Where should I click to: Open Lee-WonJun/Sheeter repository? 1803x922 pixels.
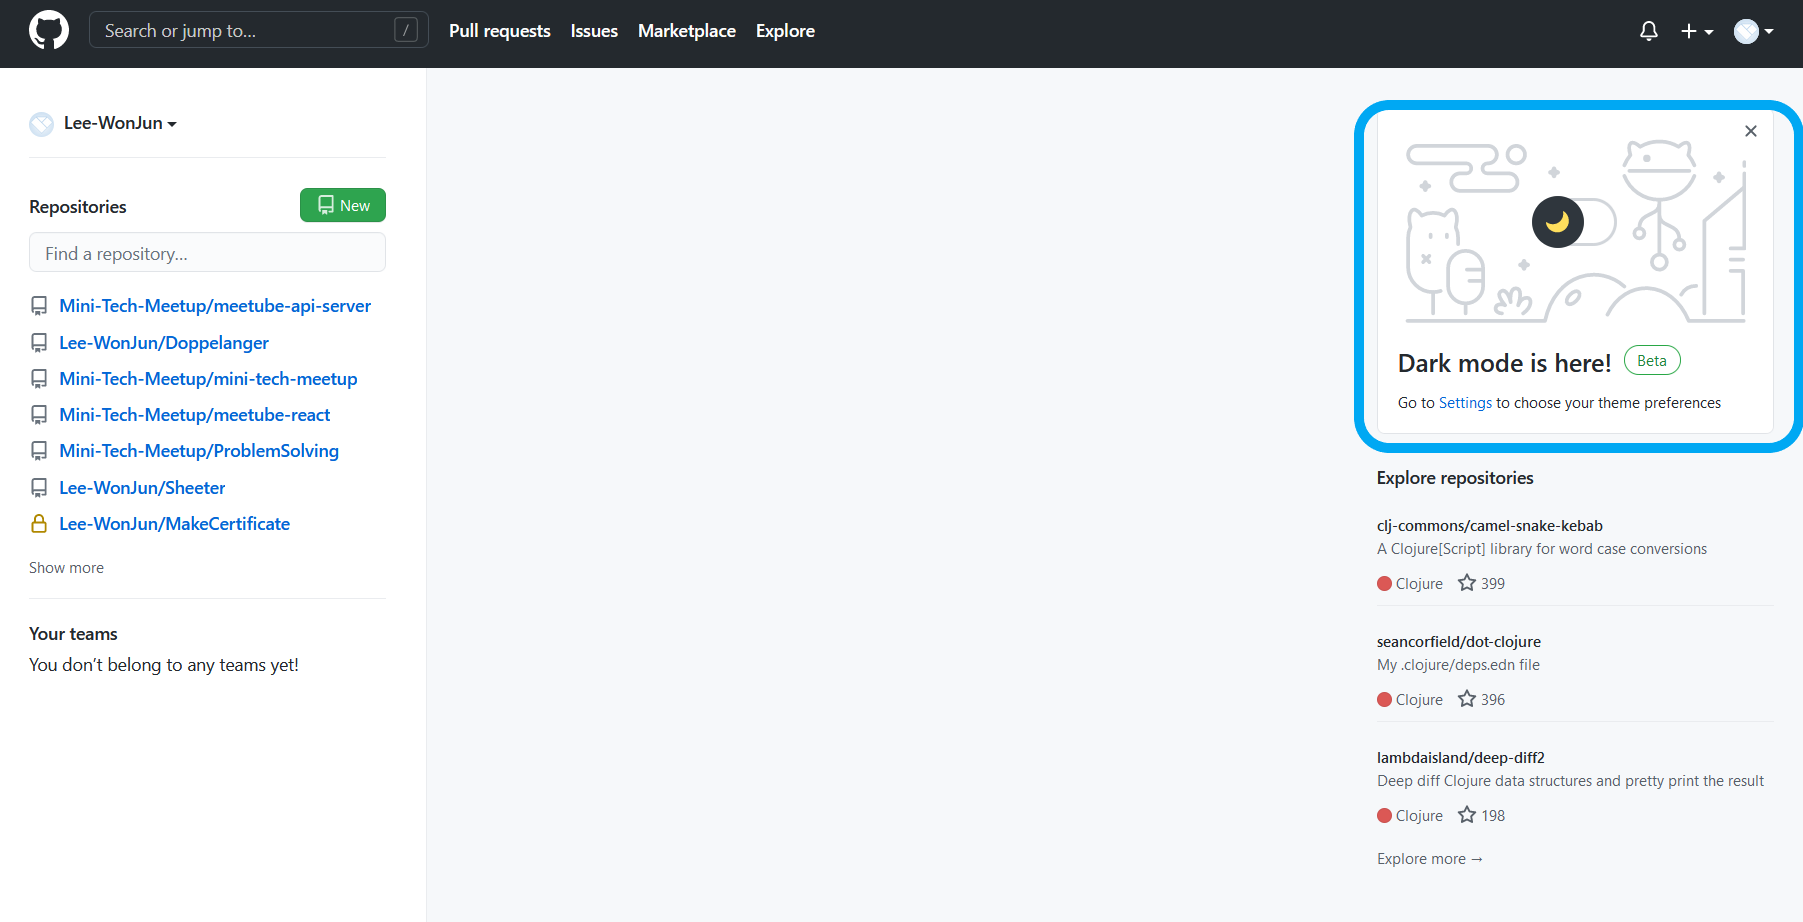coord(142,488)
